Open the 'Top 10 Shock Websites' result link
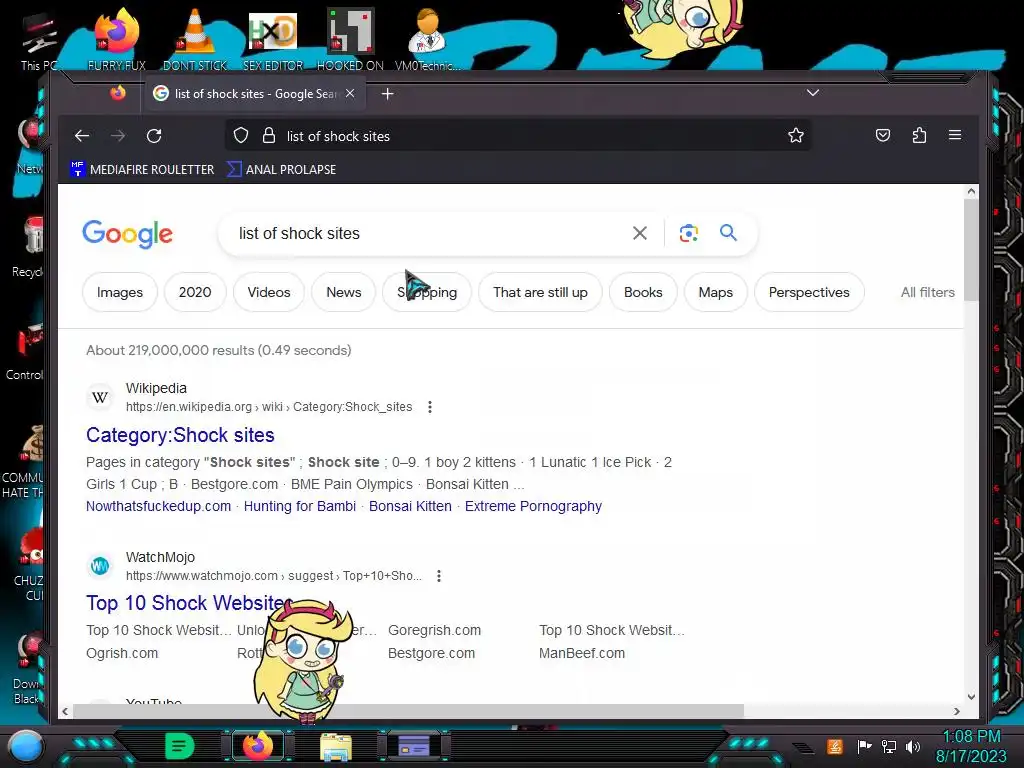This screenshot has height=768, width=1024. pos(189,603)
